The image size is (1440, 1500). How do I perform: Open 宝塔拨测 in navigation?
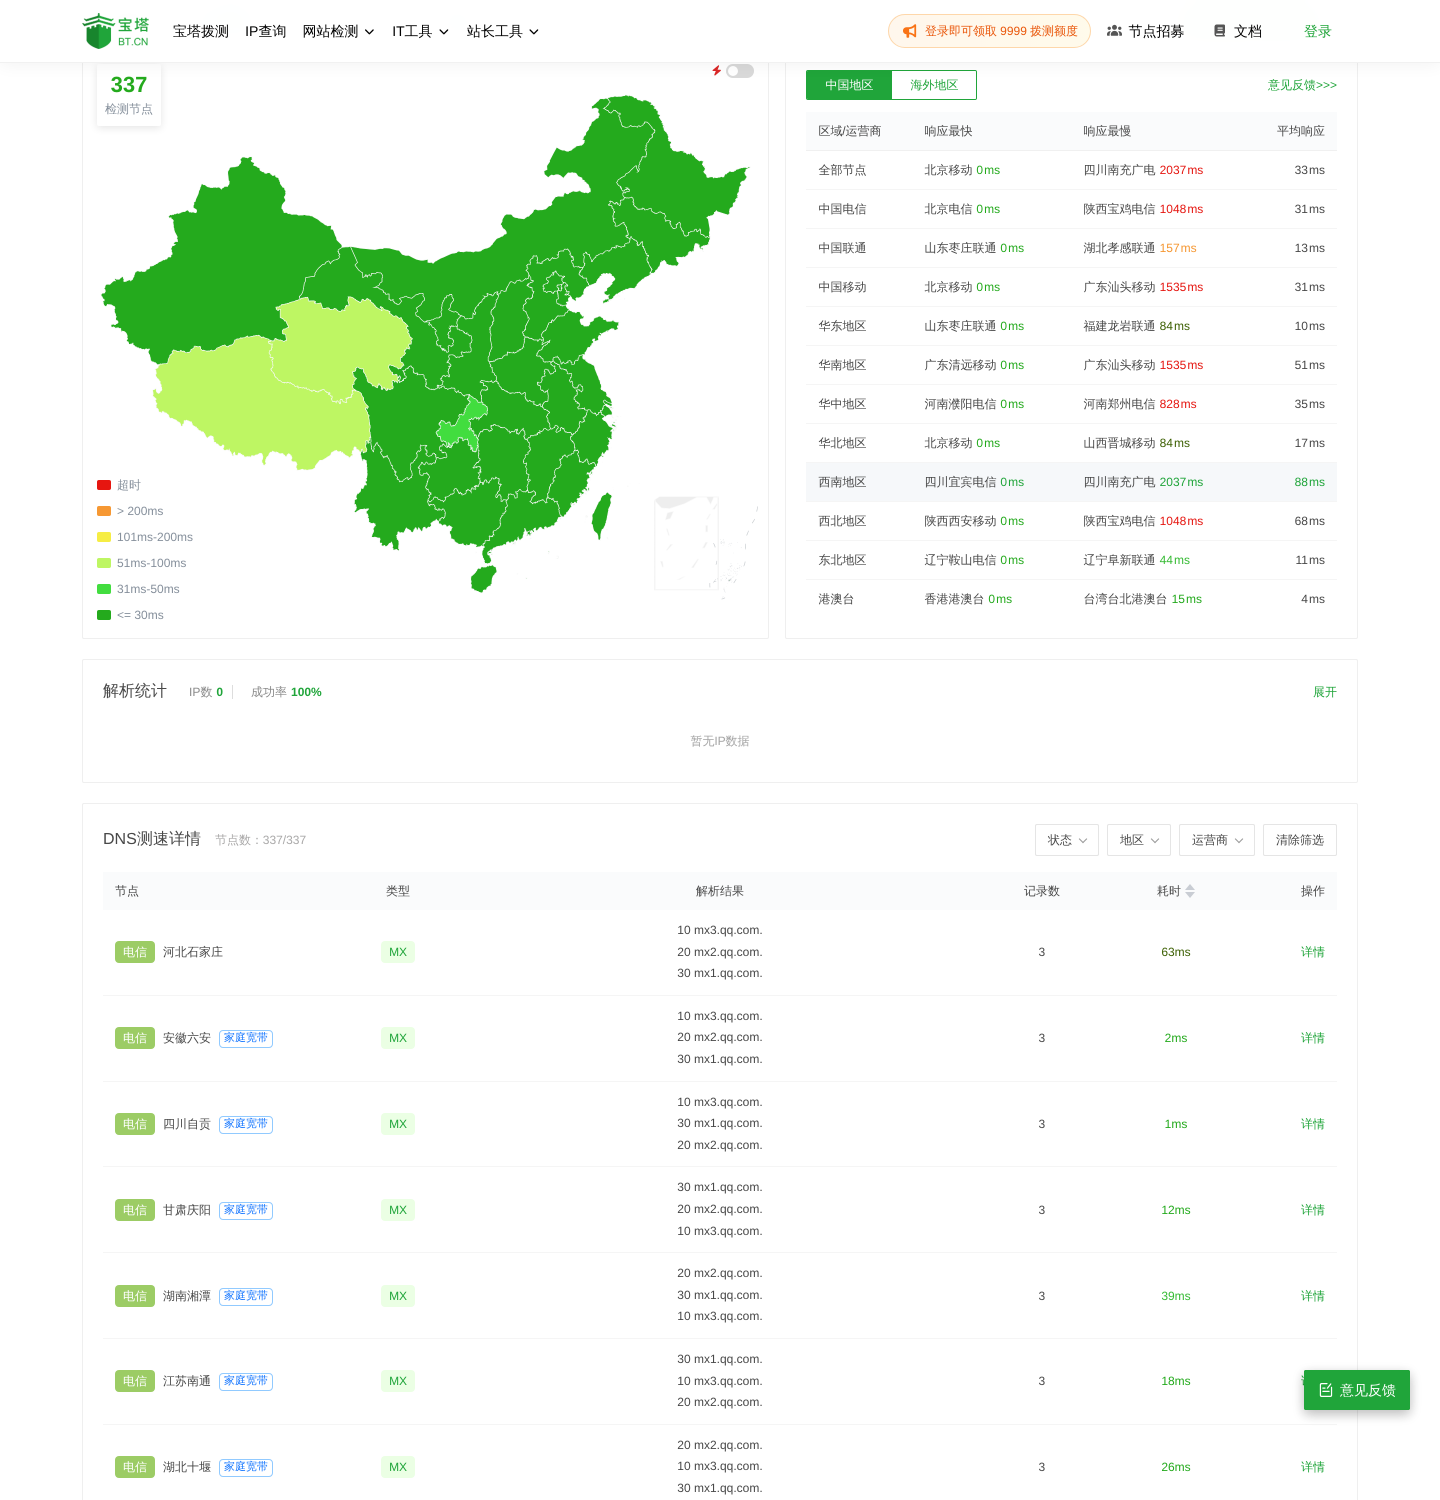(x=201, y=31)
